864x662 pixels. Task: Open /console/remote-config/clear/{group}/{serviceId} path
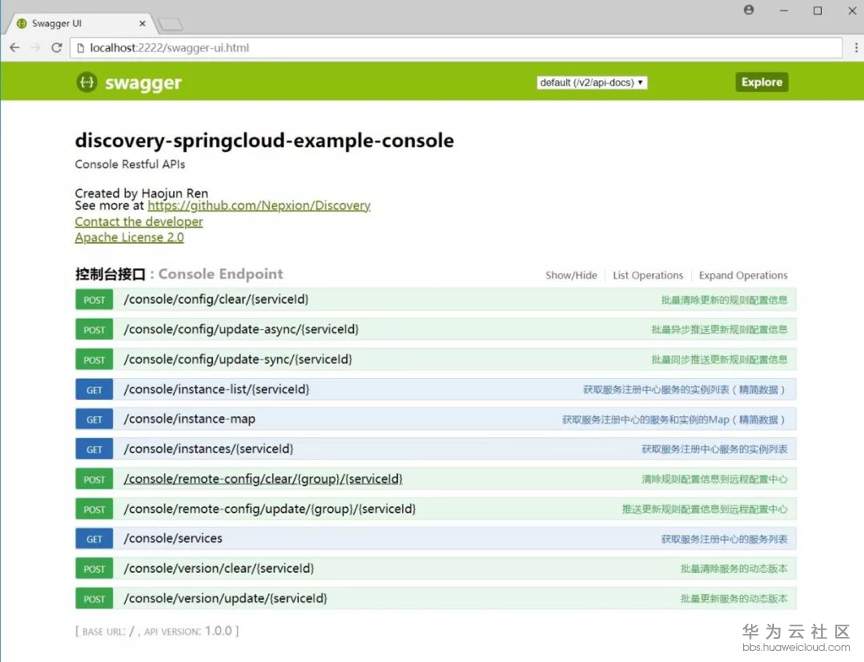(263, 479)
